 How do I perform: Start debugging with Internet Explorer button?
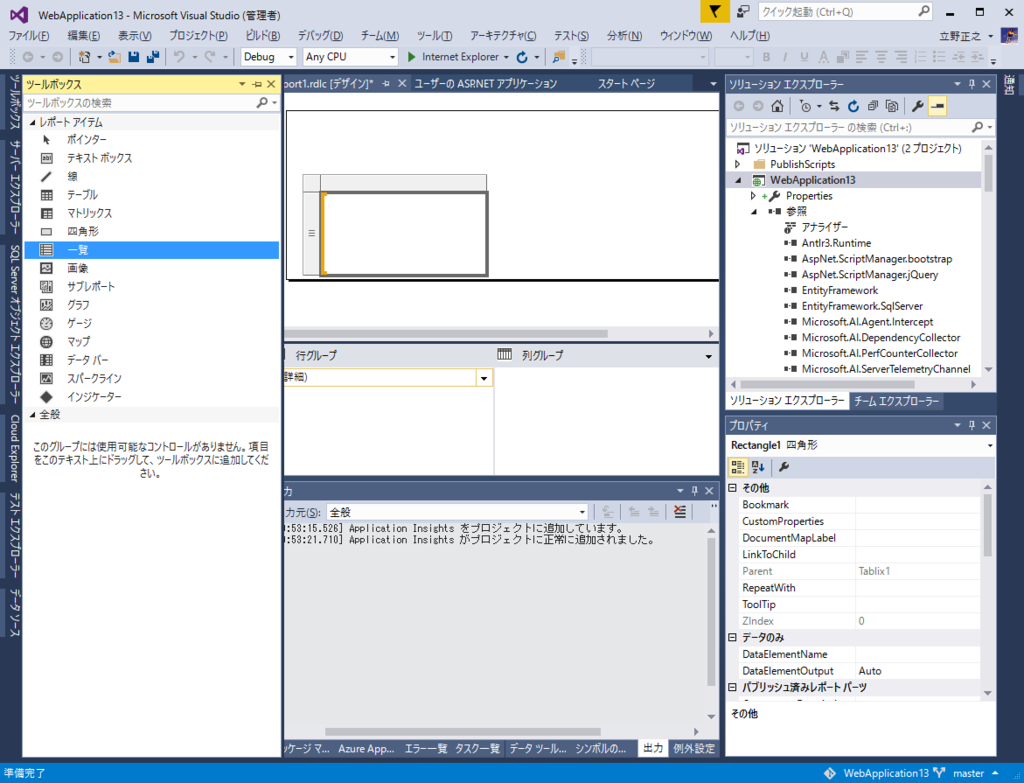(x=452, y=57)
